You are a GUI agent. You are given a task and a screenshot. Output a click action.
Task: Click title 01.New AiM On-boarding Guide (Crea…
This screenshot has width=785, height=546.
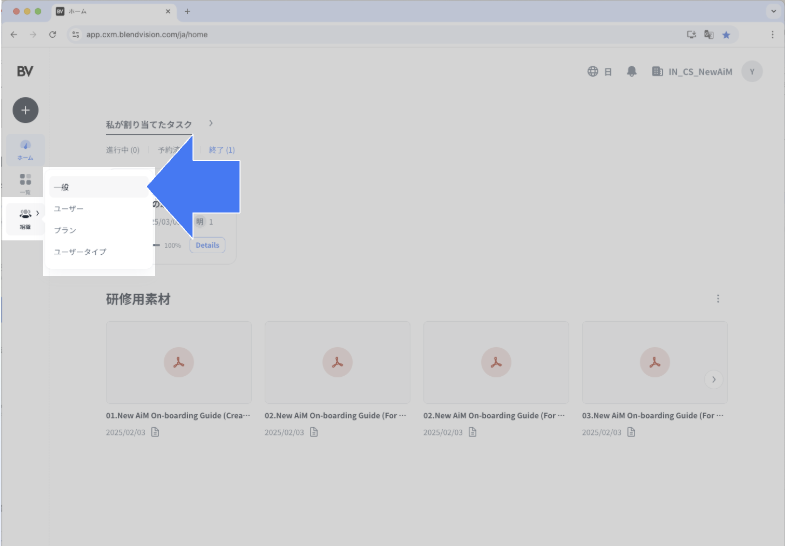click(x=178, y=415)
